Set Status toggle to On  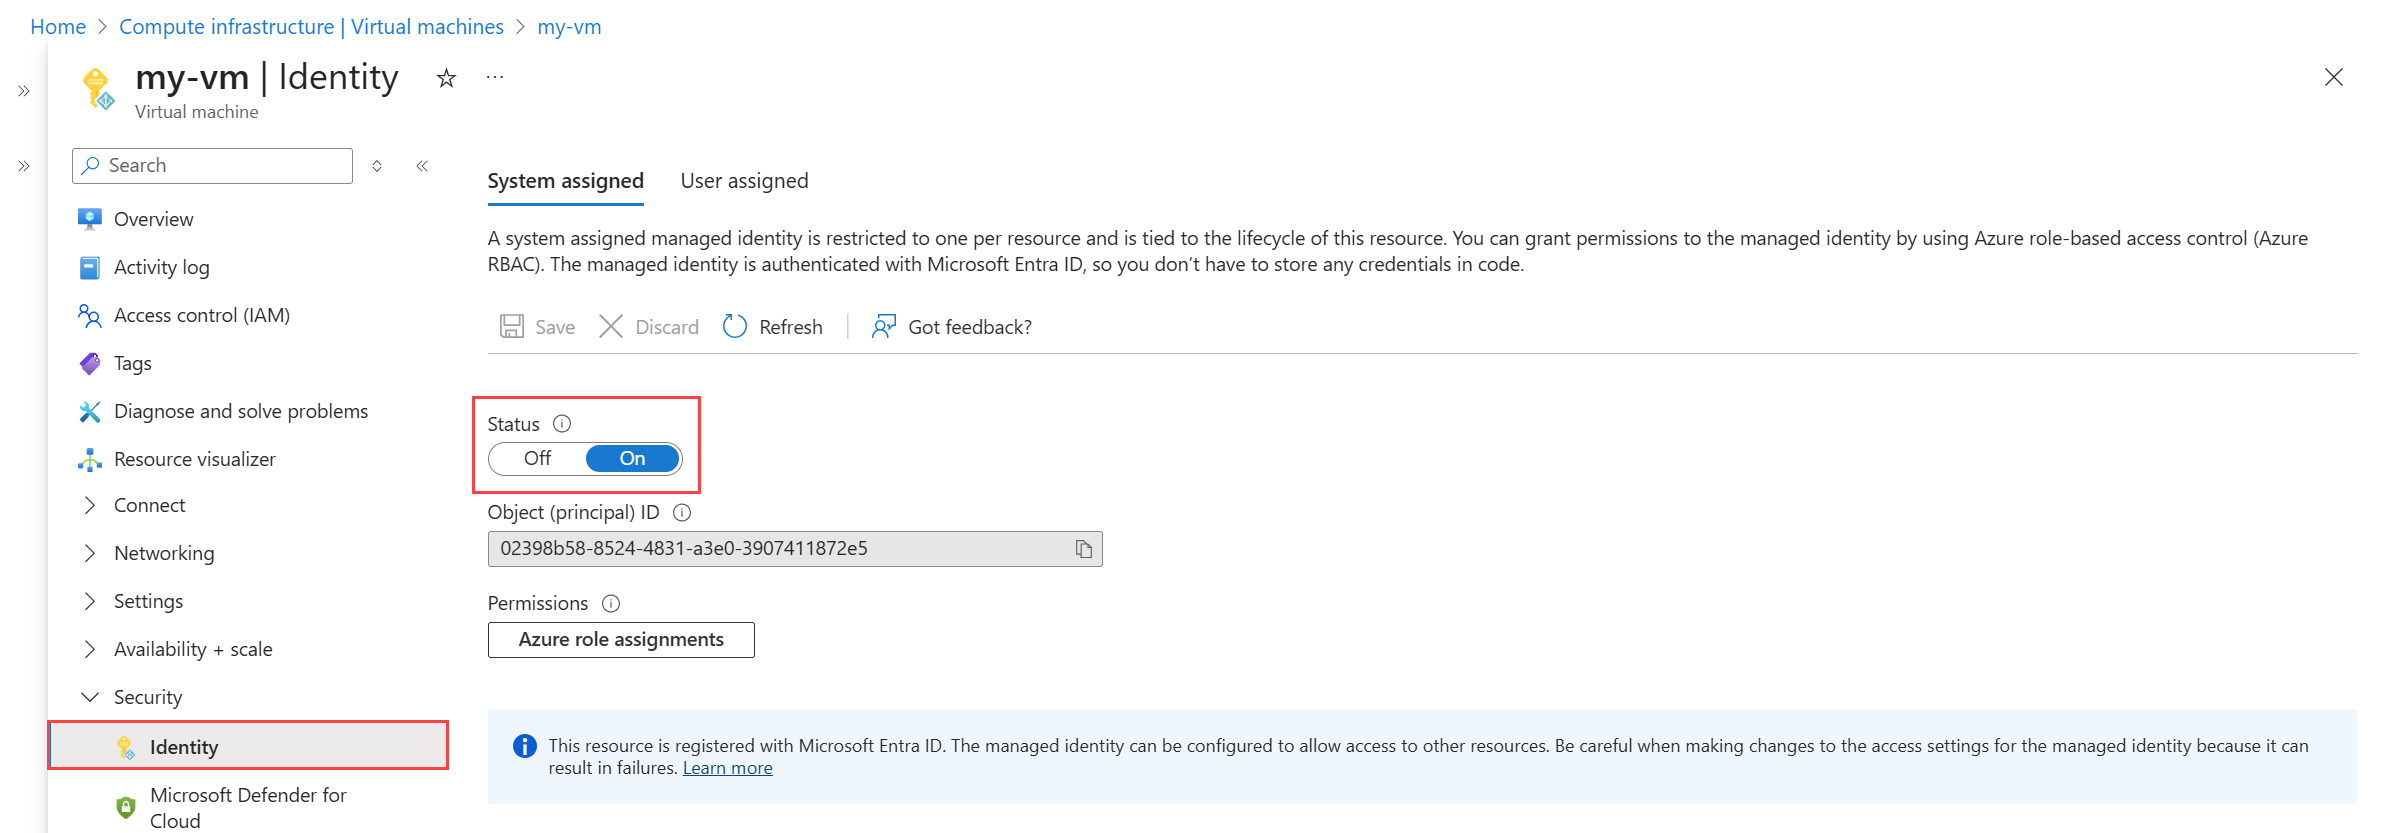[x=632, y=459]
